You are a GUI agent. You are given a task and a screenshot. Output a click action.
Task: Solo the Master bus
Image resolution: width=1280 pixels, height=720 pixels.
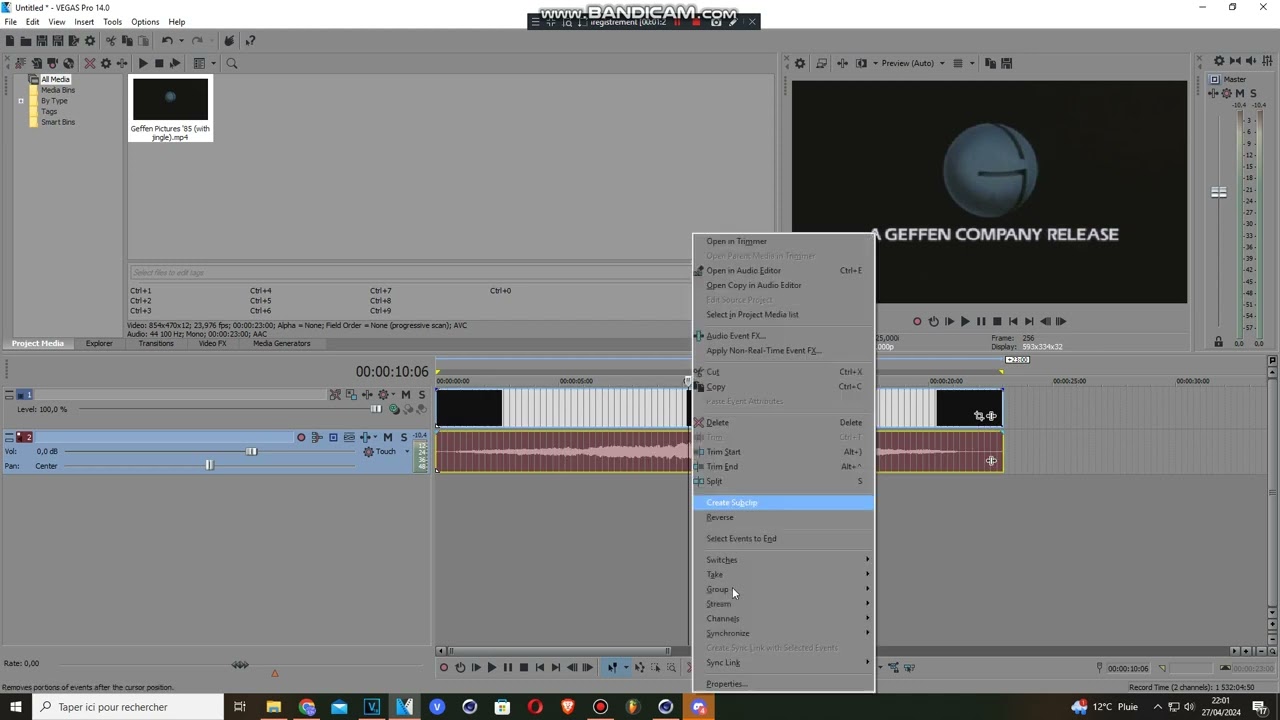[x=1253, y=93]
